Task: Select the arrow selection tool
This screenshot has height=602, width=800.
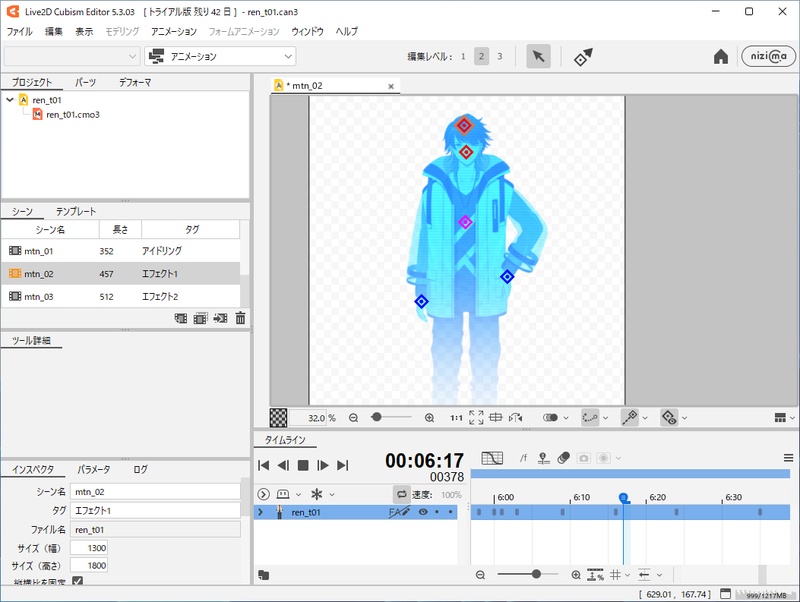Action: [538, 56]
